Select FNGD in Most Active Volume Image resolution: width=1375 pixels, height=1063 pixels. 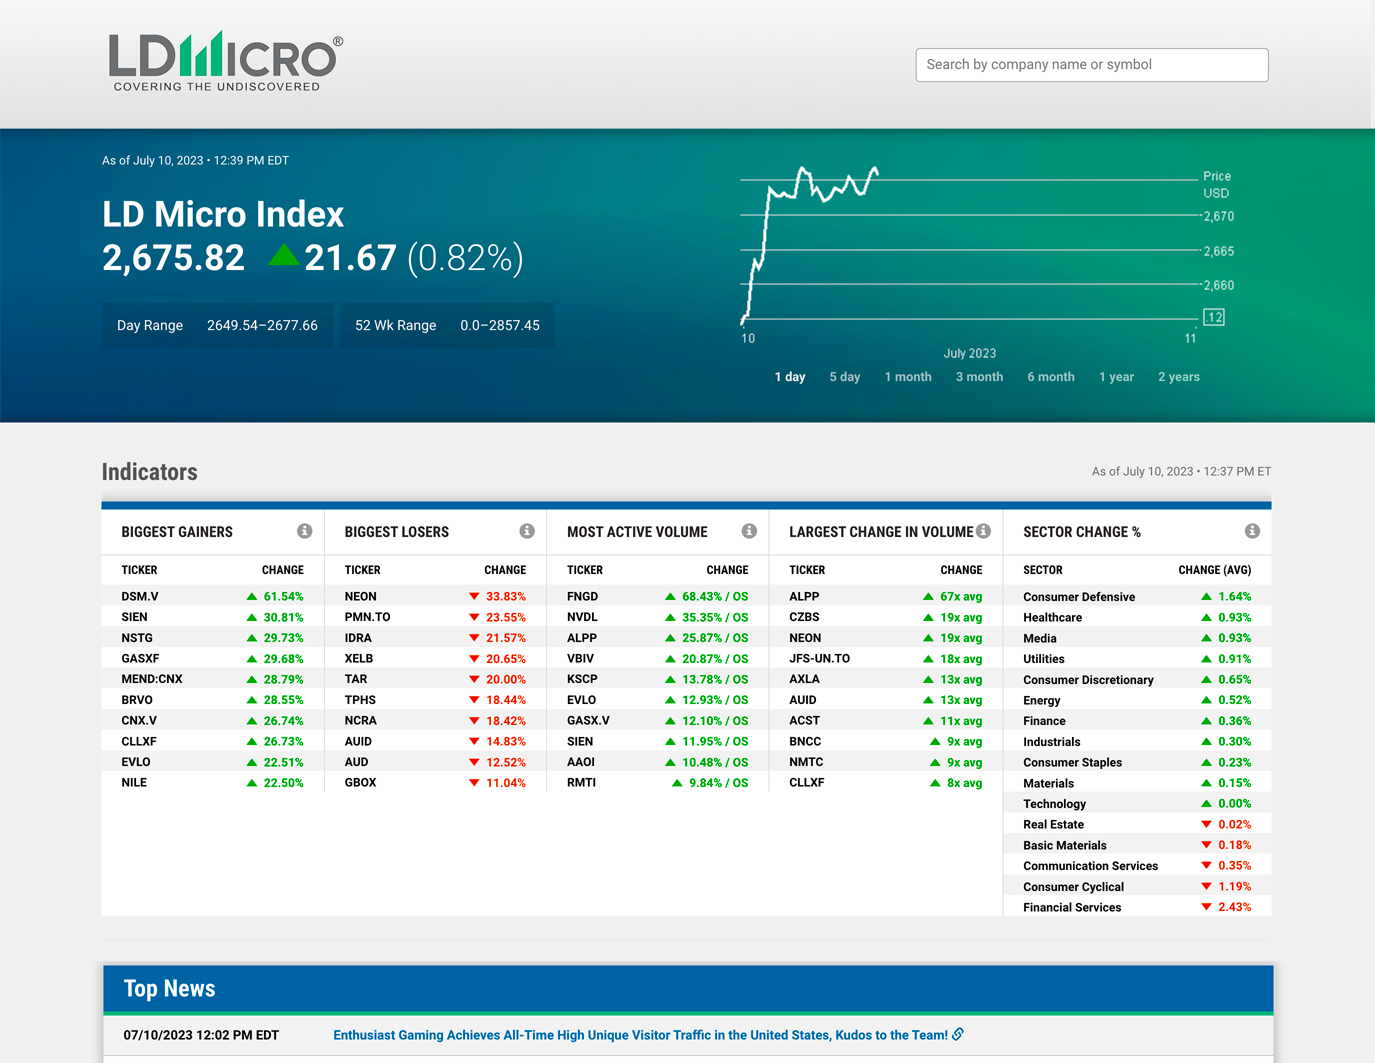pos(582,596)
